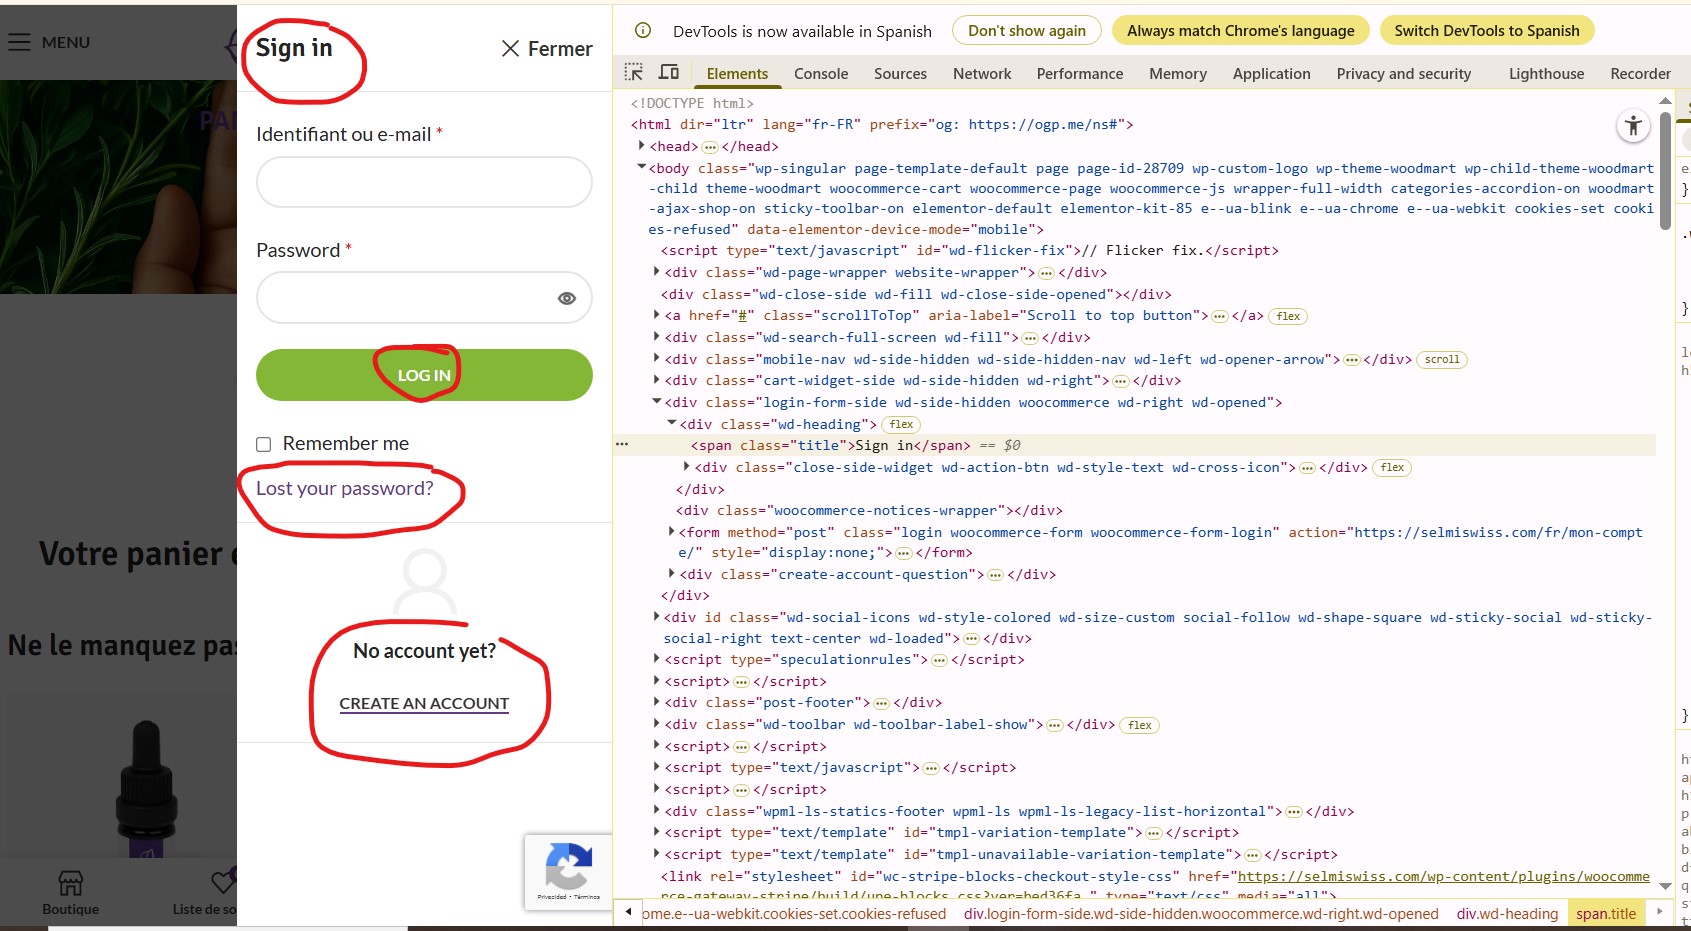Click the breadcrumb right scroll arrow

(x=1659, y=912)
